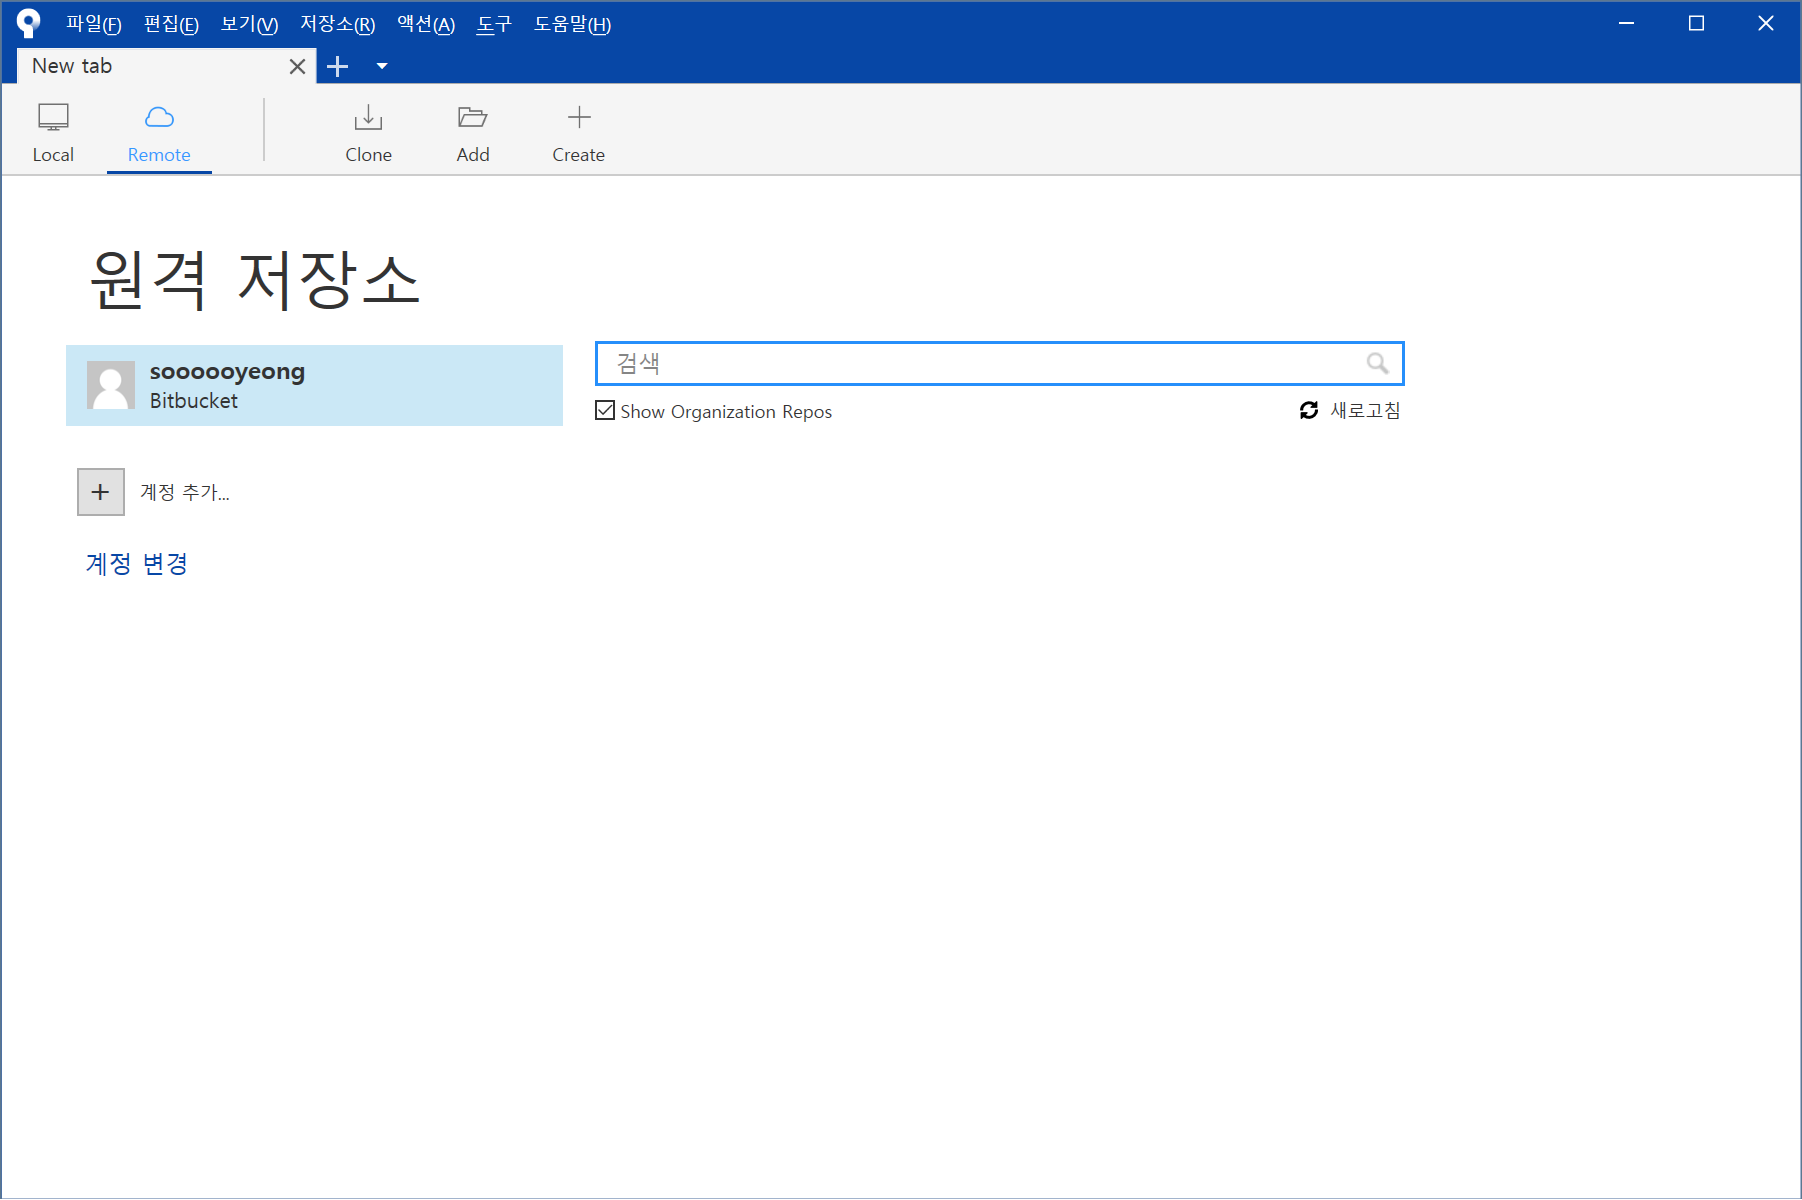Click the 계정 변경 link

click(137, 564)
